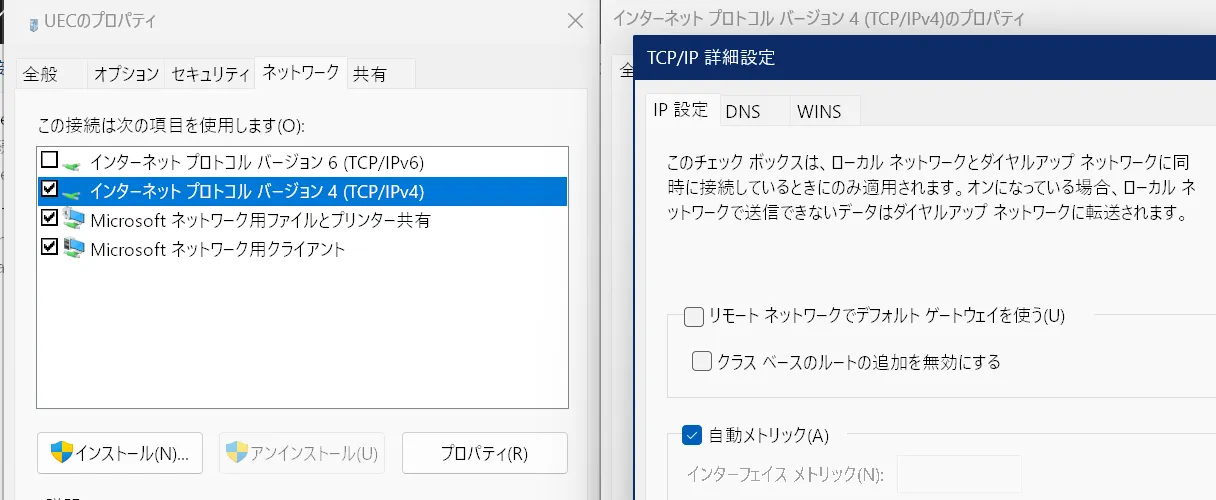1216x500 pixels.
Task: Click the IPv4 network adapter icon
Action: click(74, 190)
